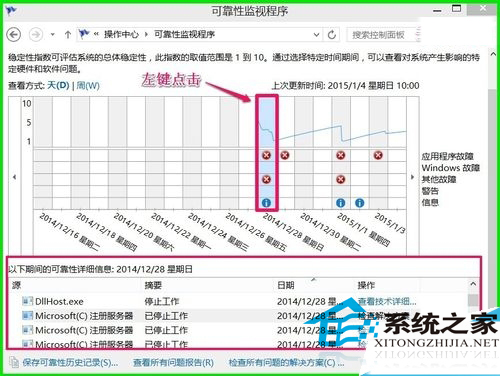
Task: Click the DllHost.exe entry icon
Action: click(x=27, y=301)
